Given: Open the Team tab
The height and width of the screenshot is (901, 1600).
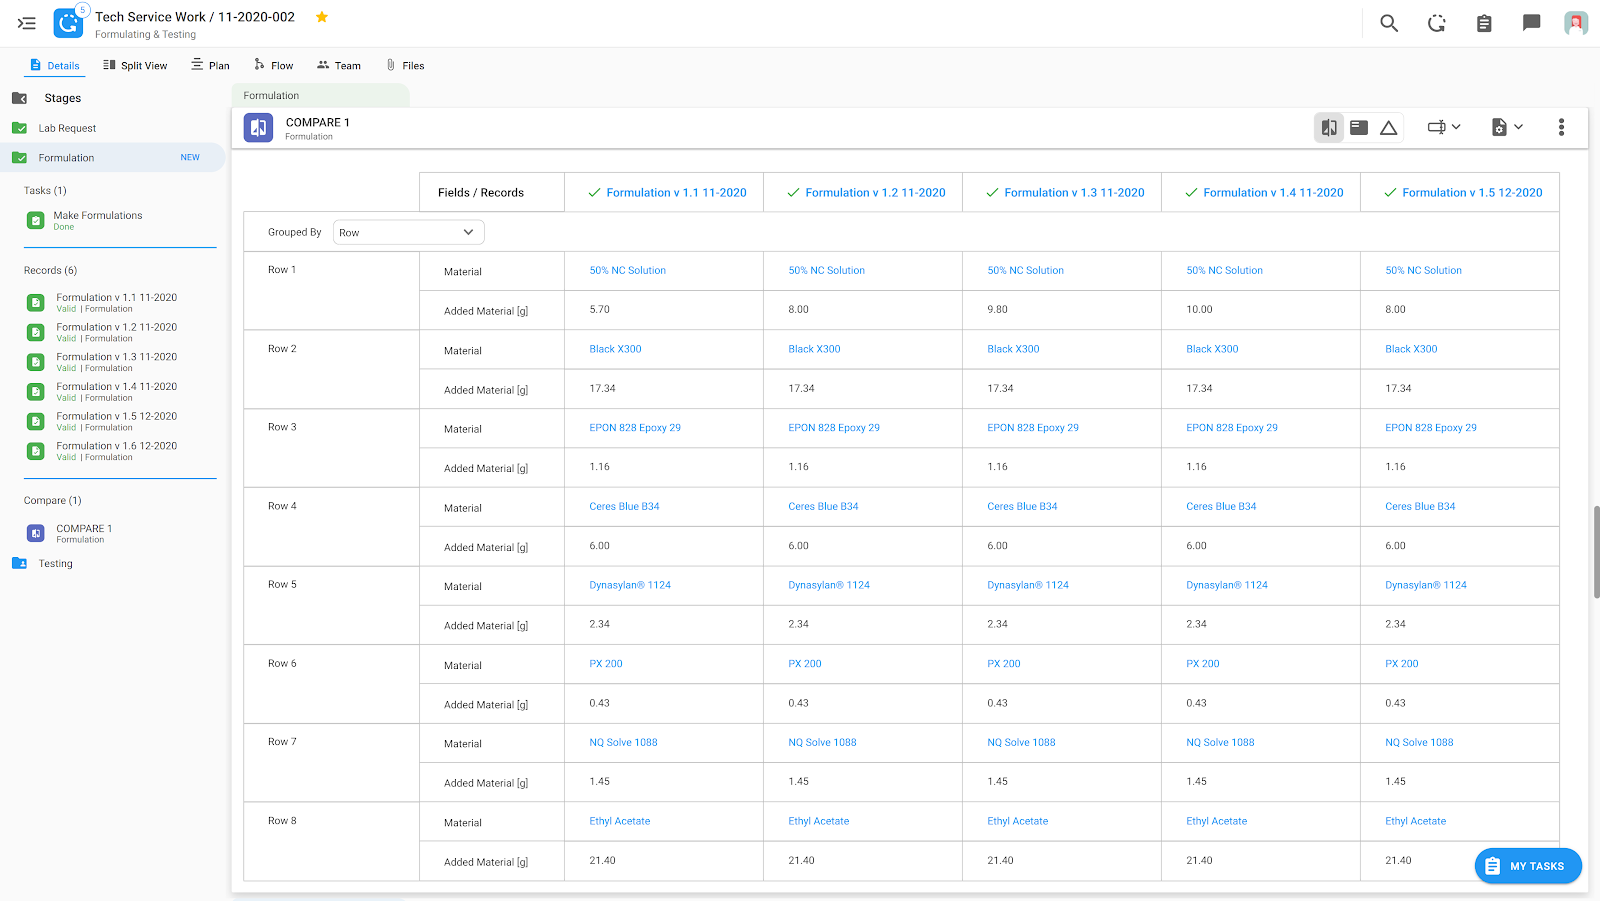Looking at the screenshot, I should tap(339, 66).
